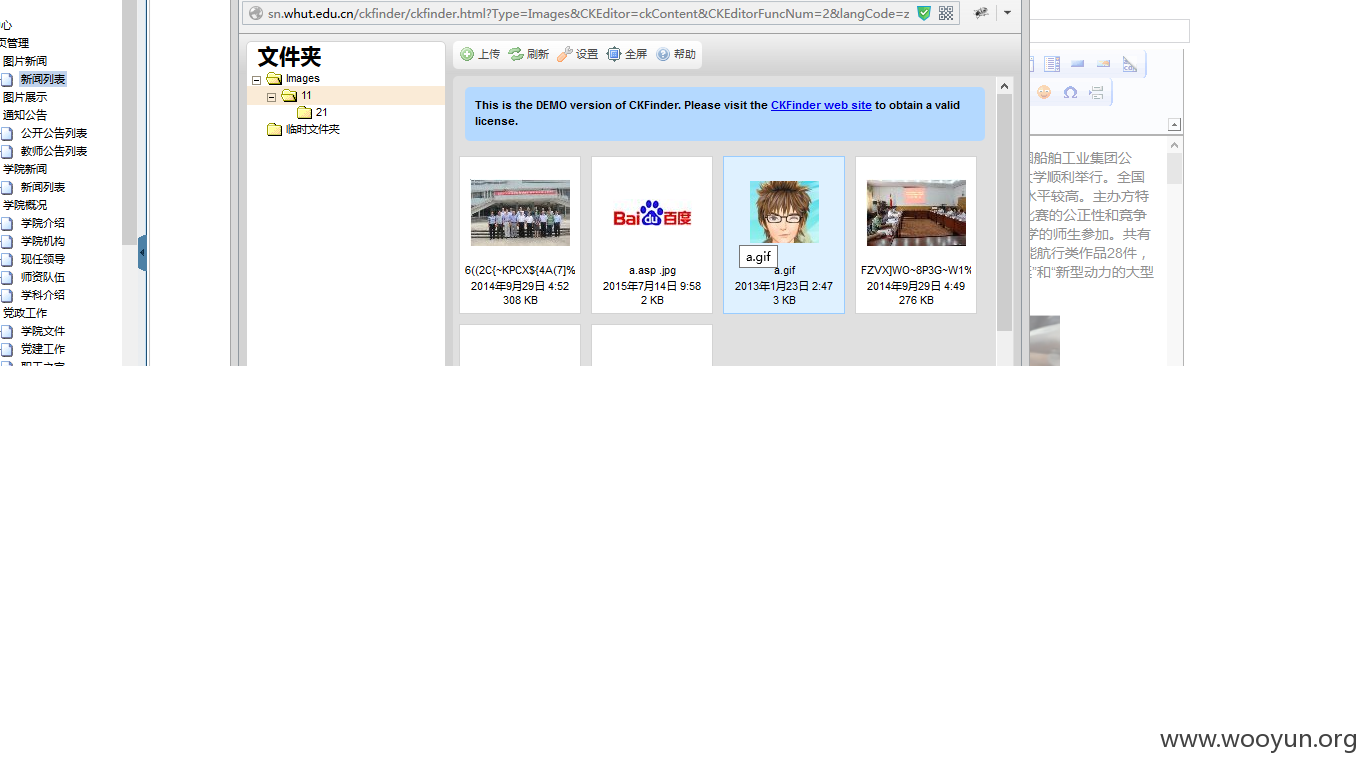Open subfolder 21
This screenshot has width=1366, height=768.
point(321,112)
